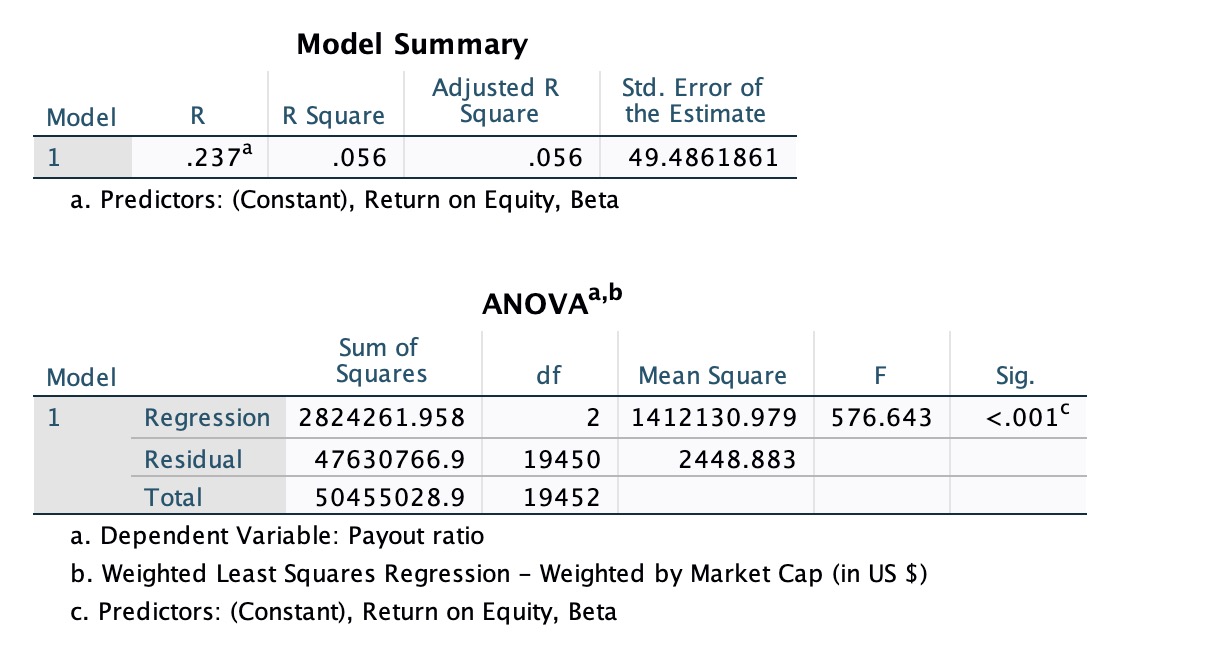Select the 49.4861861 standard error cell

(x=701, y=157)
